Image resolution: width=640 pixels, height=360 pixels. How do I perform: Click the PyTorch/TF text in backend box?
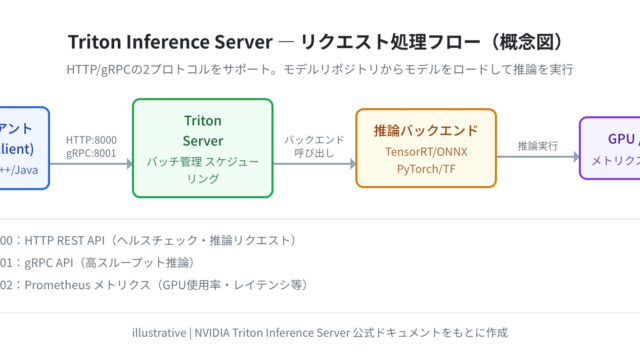click(x=426, y=169)
